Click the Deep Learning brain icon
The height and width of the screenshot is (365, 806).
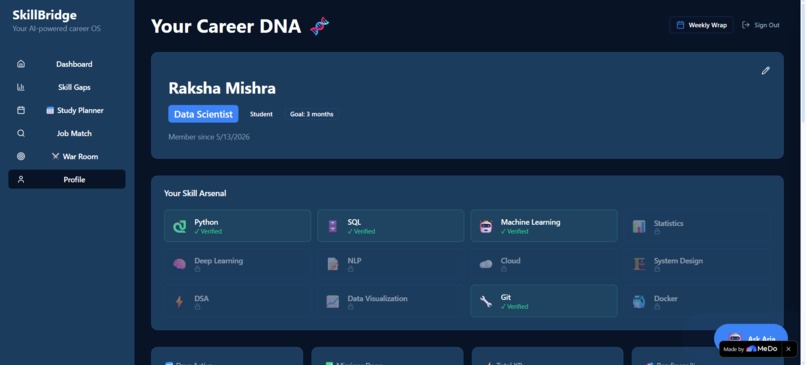[179, 264]
